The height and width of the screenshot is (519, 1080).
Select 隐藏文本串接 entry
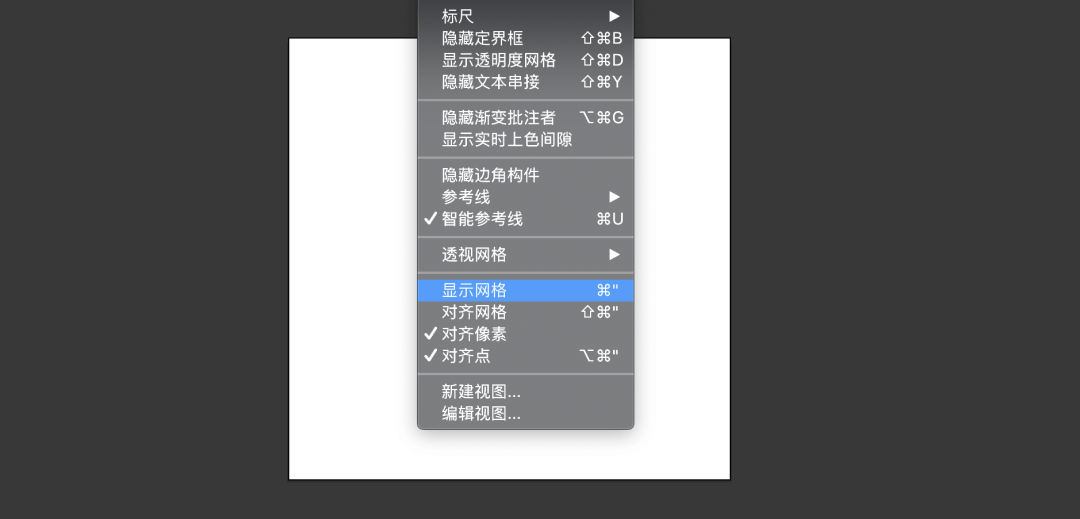pos(526,82)
